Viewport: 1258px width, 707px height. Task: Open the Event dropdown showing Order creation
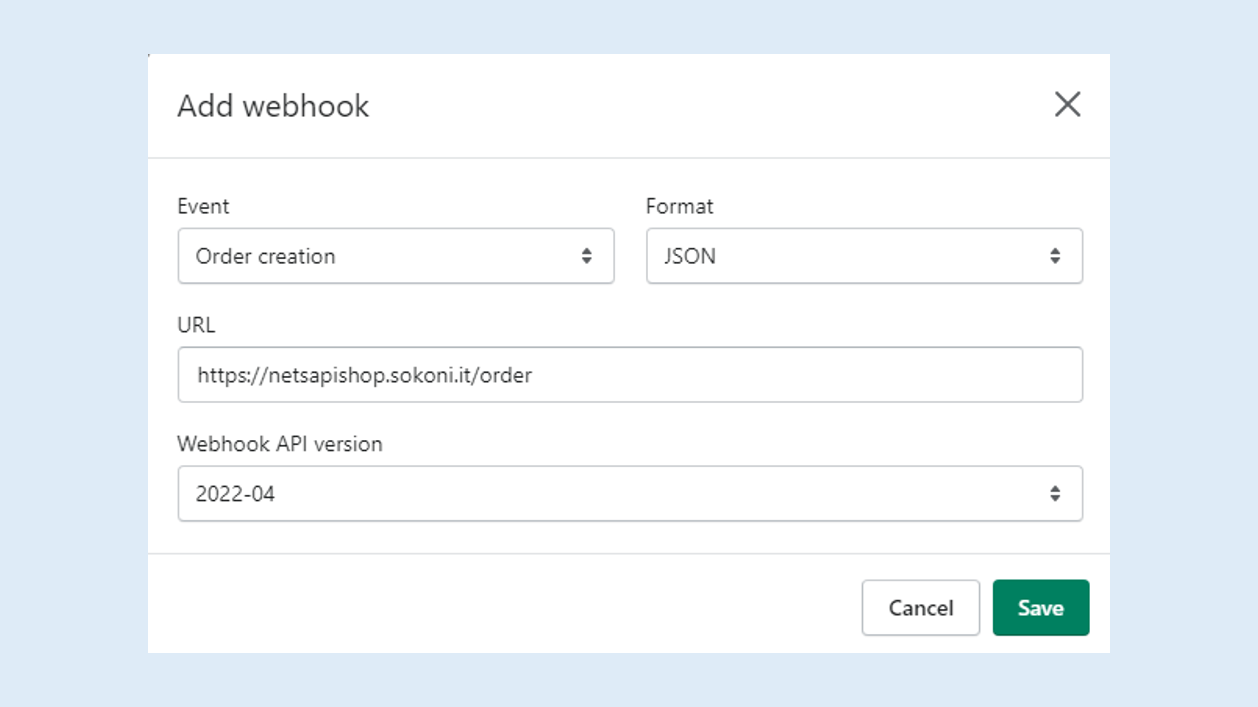pyautogui.click(x=396, y=256)
